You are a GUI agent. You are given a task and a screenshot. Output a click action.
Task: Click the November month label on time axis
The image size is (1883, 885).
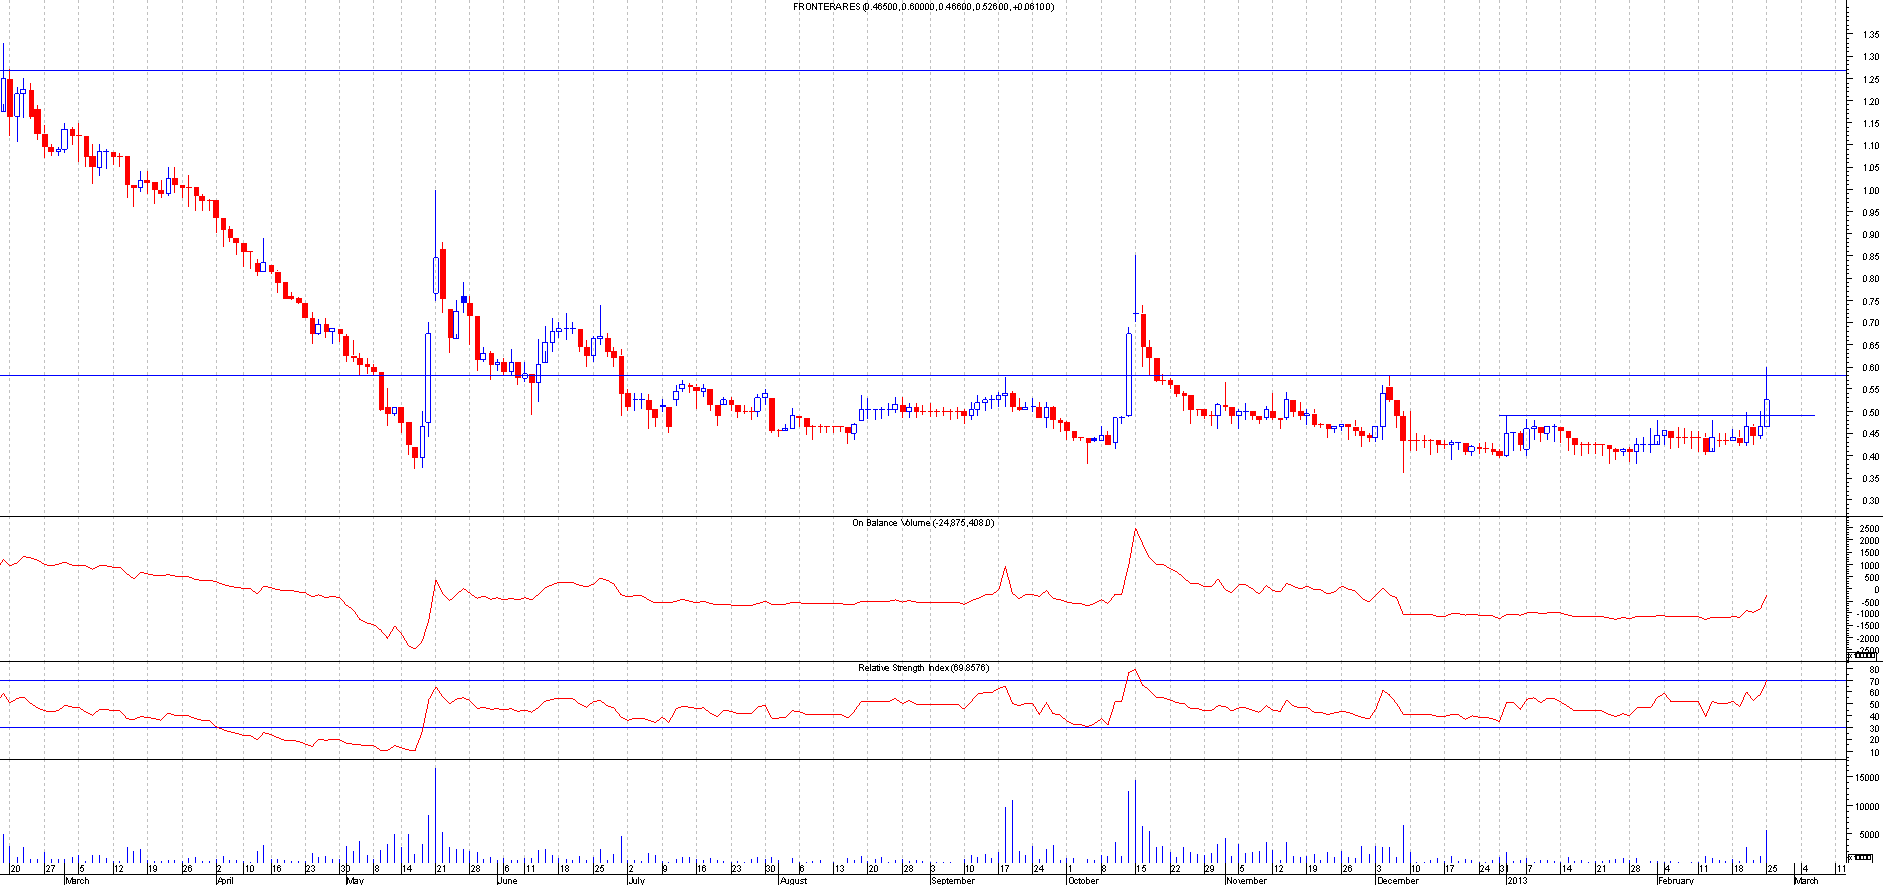[1246, 881]
